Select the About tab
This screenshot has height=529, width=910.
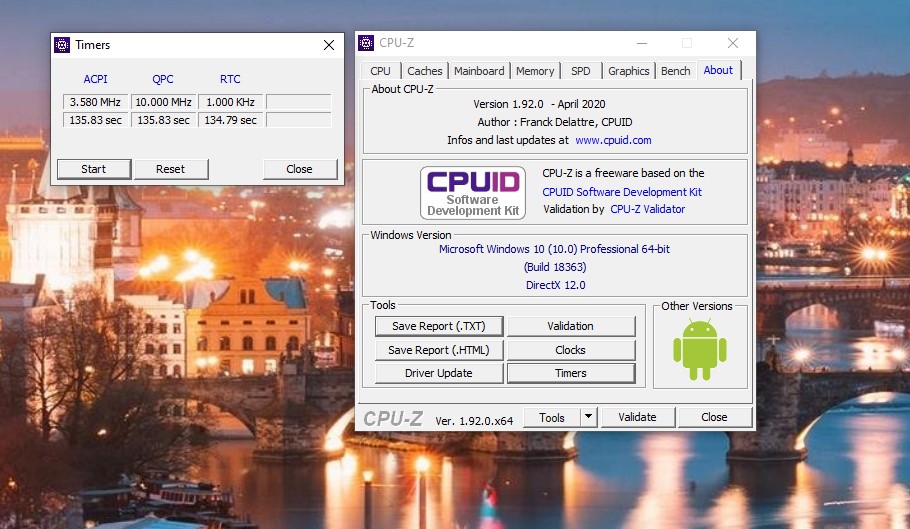[x=718, y=70]
